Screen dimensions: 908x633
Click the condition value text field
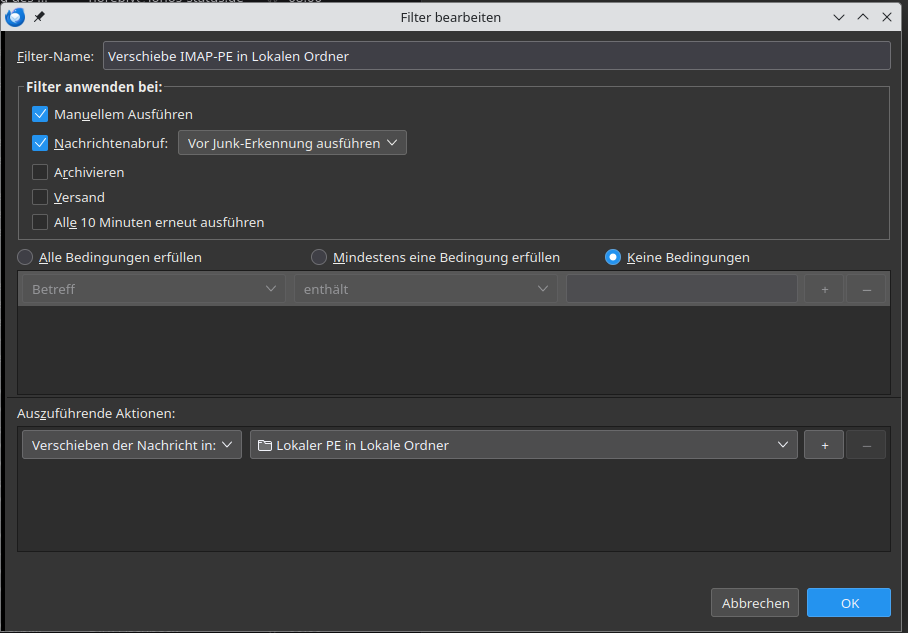(682, 289)
